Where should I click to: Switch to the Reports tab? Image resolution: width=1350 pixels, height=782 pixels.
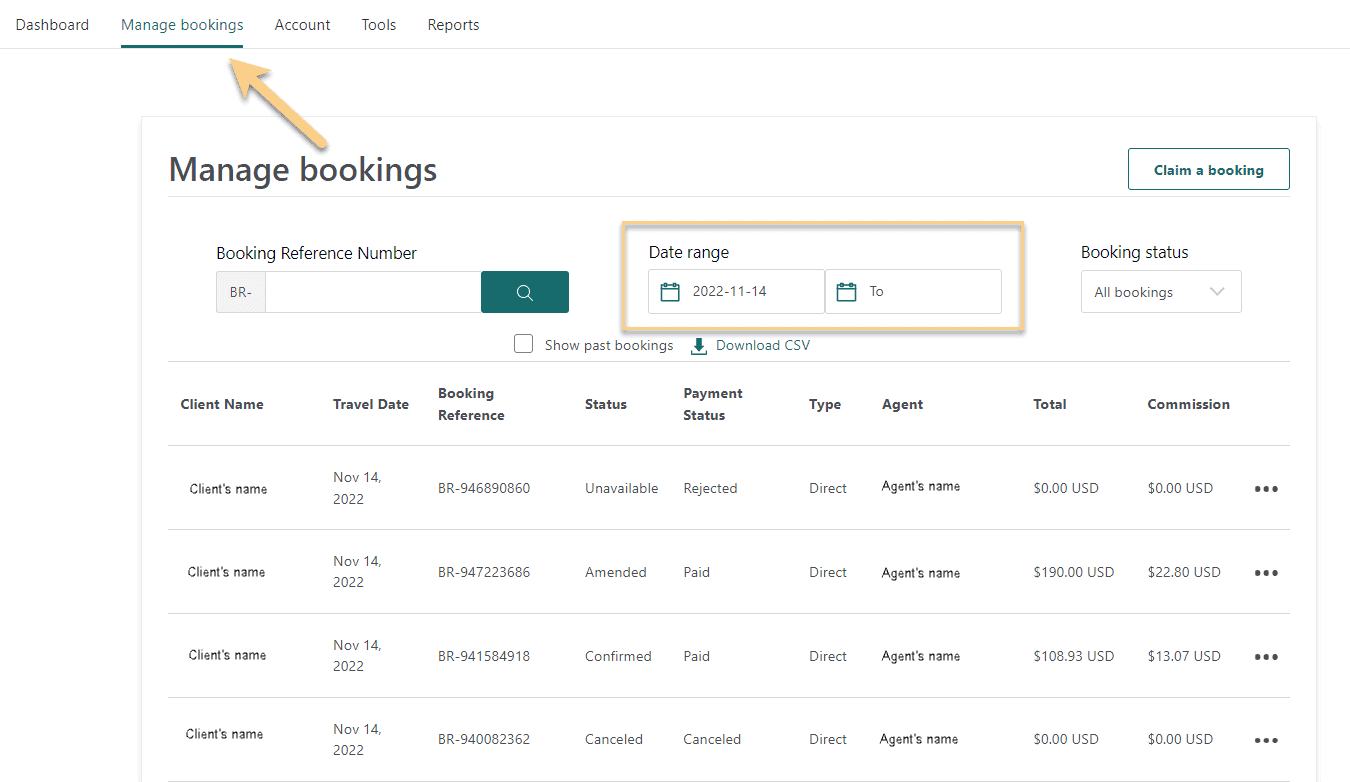pyautogui.click(x=453, y=24)
